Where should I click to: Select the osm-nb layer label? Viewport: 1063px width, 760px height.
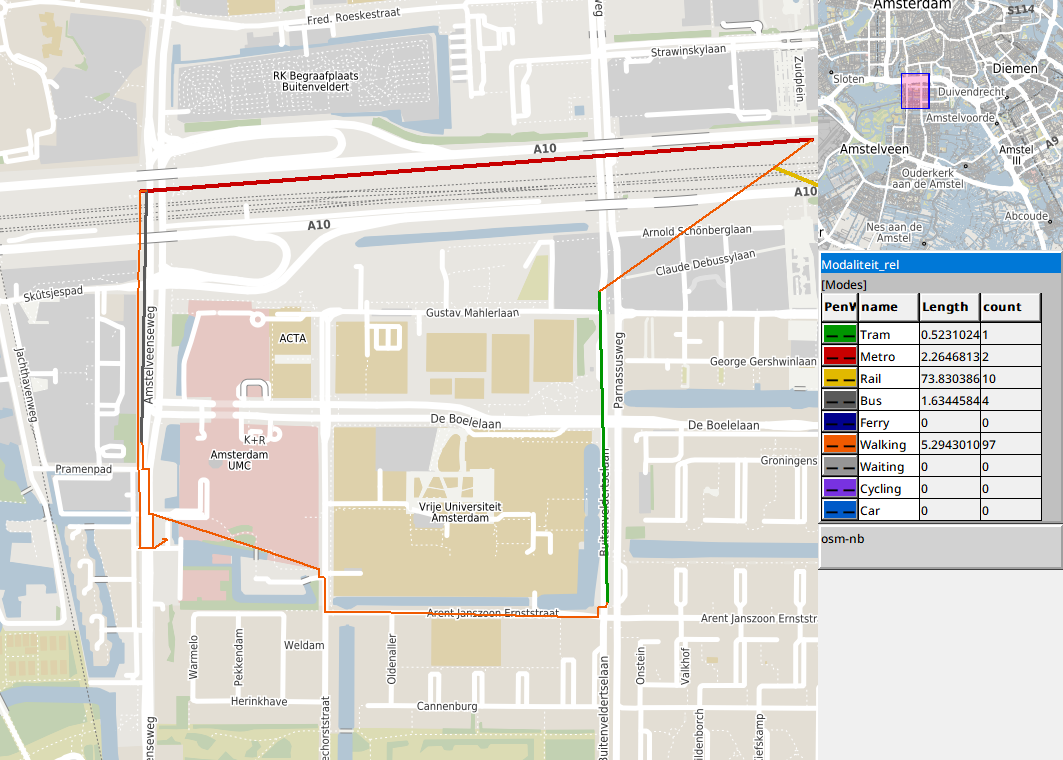pyautogui.click(x=843, y=539)
